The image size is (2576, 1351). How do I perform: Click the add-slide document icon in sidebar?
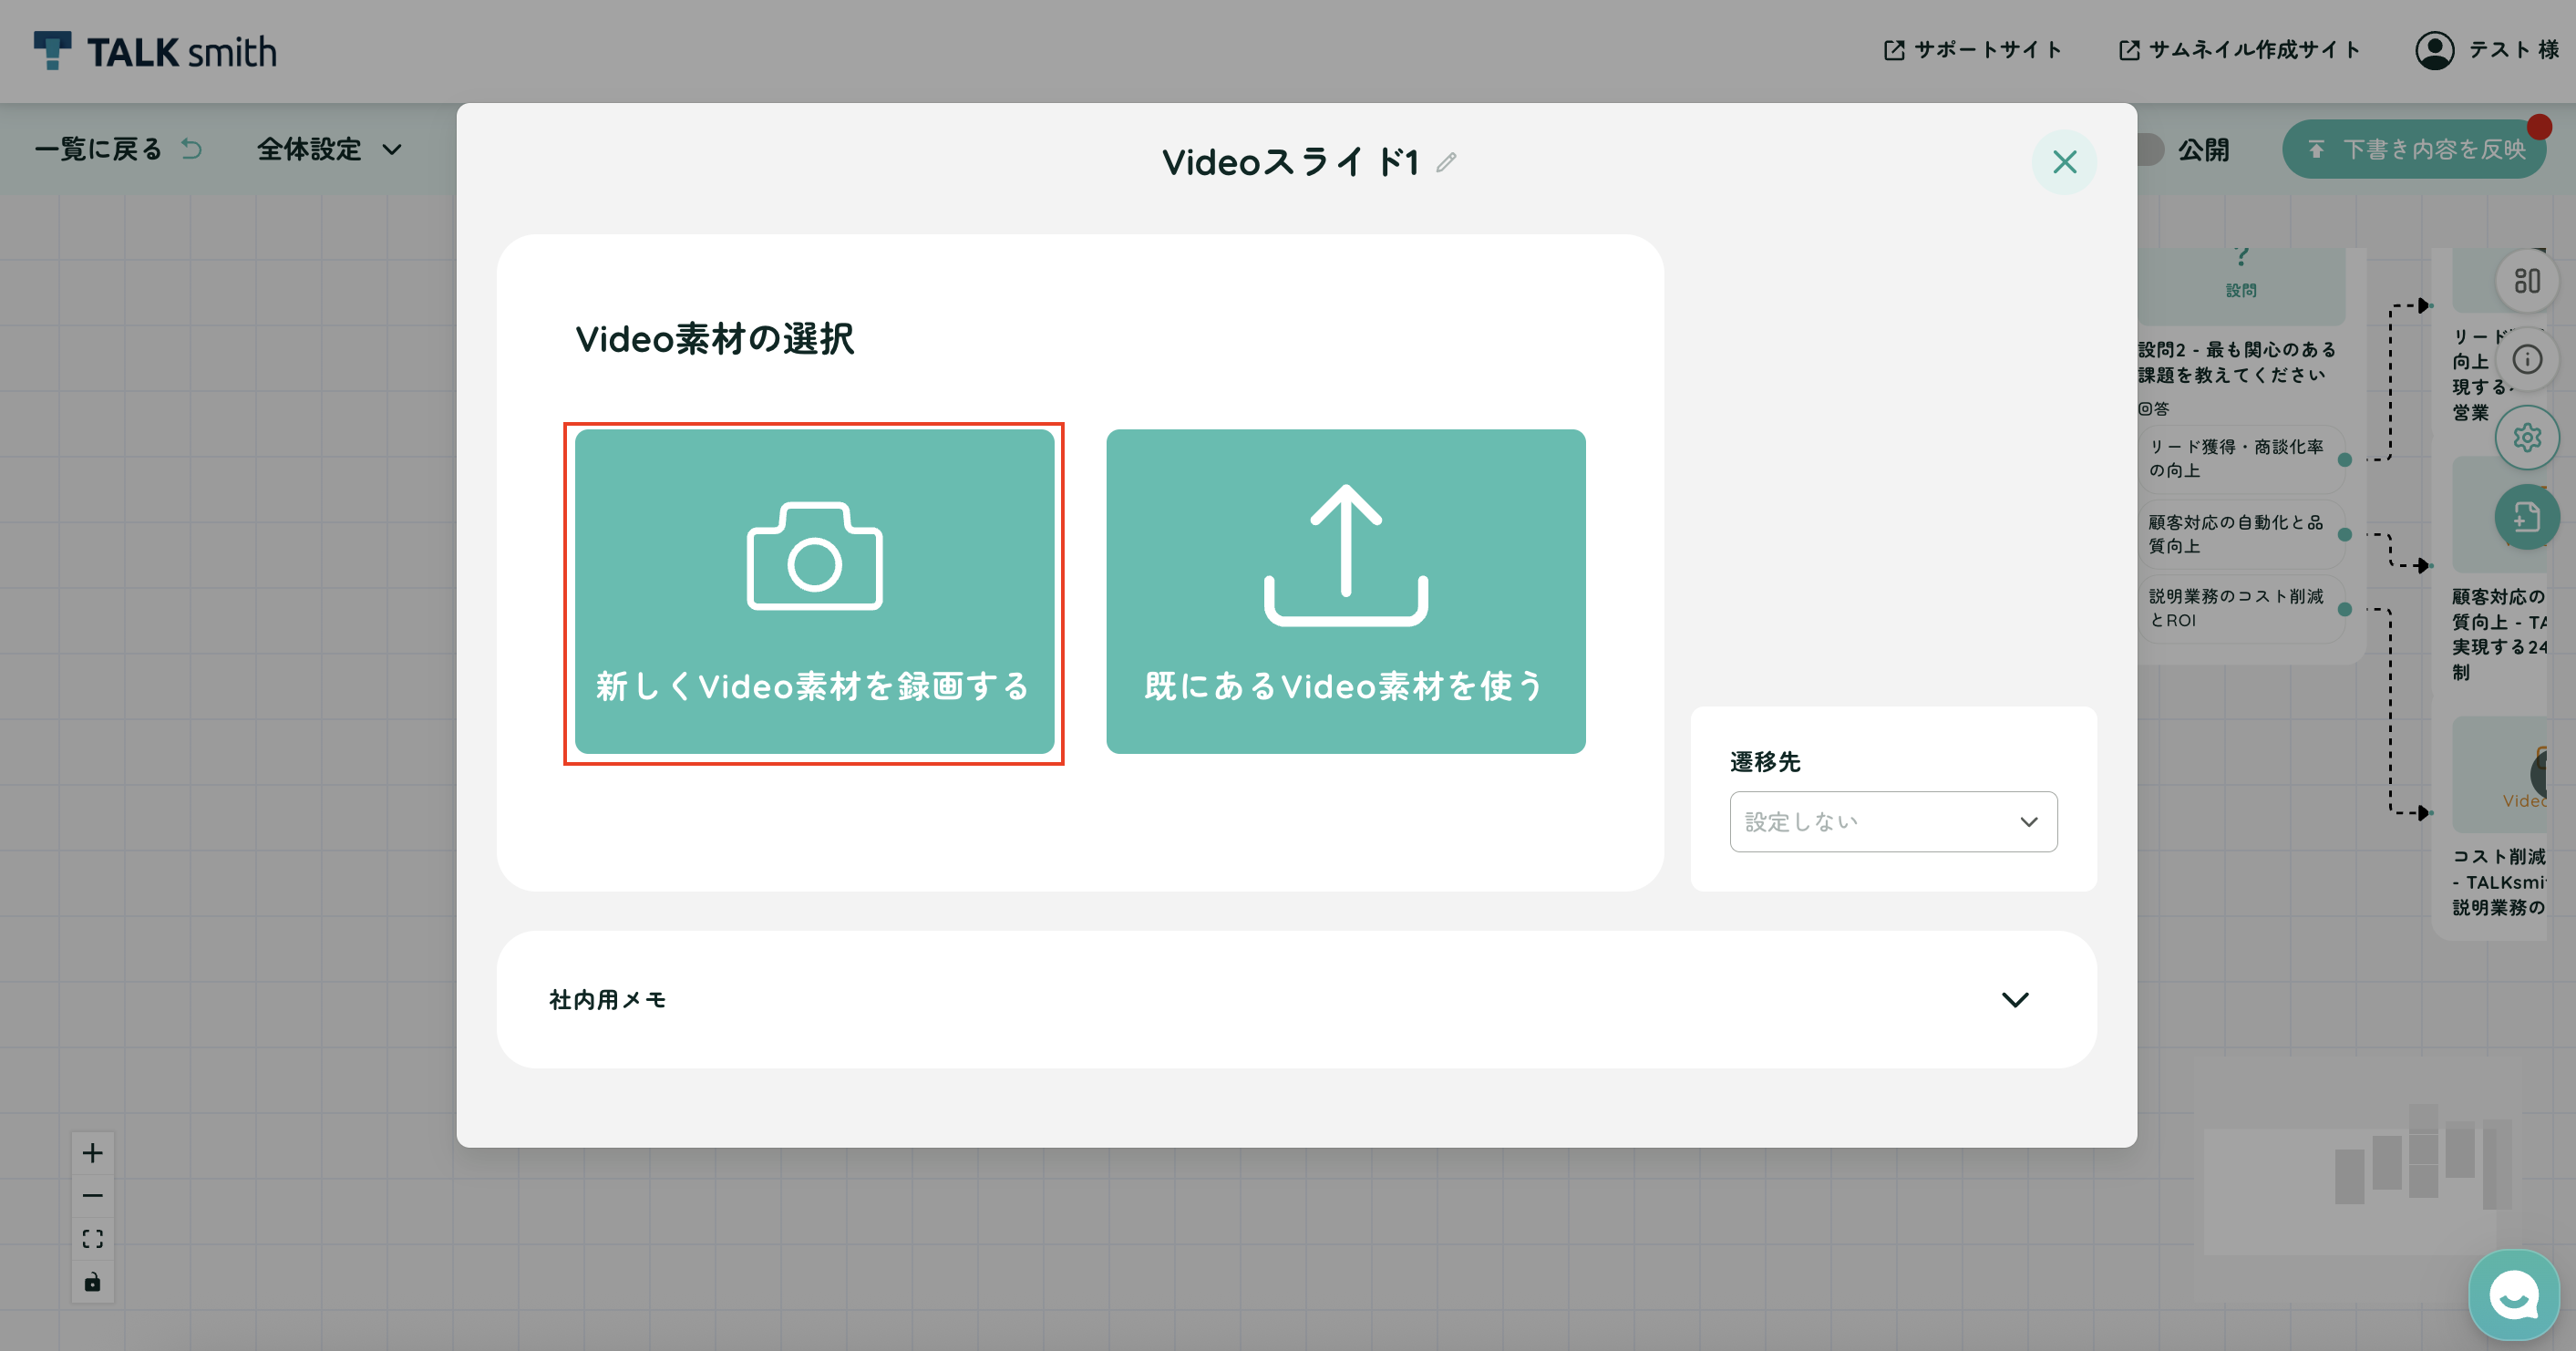(2527, 517)
